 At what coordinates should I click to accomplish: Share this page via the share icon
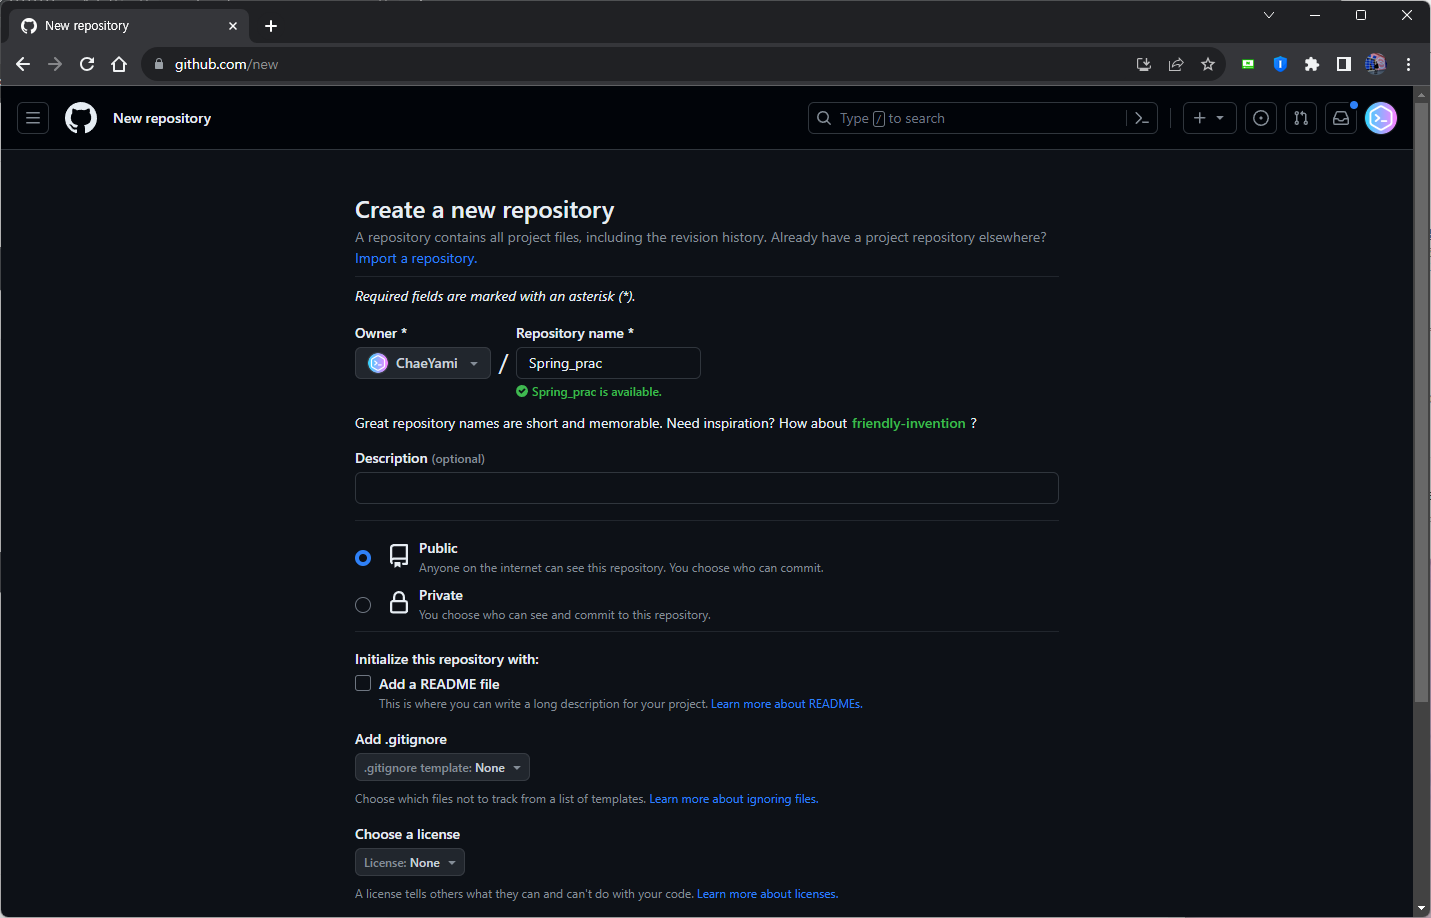1176,64
